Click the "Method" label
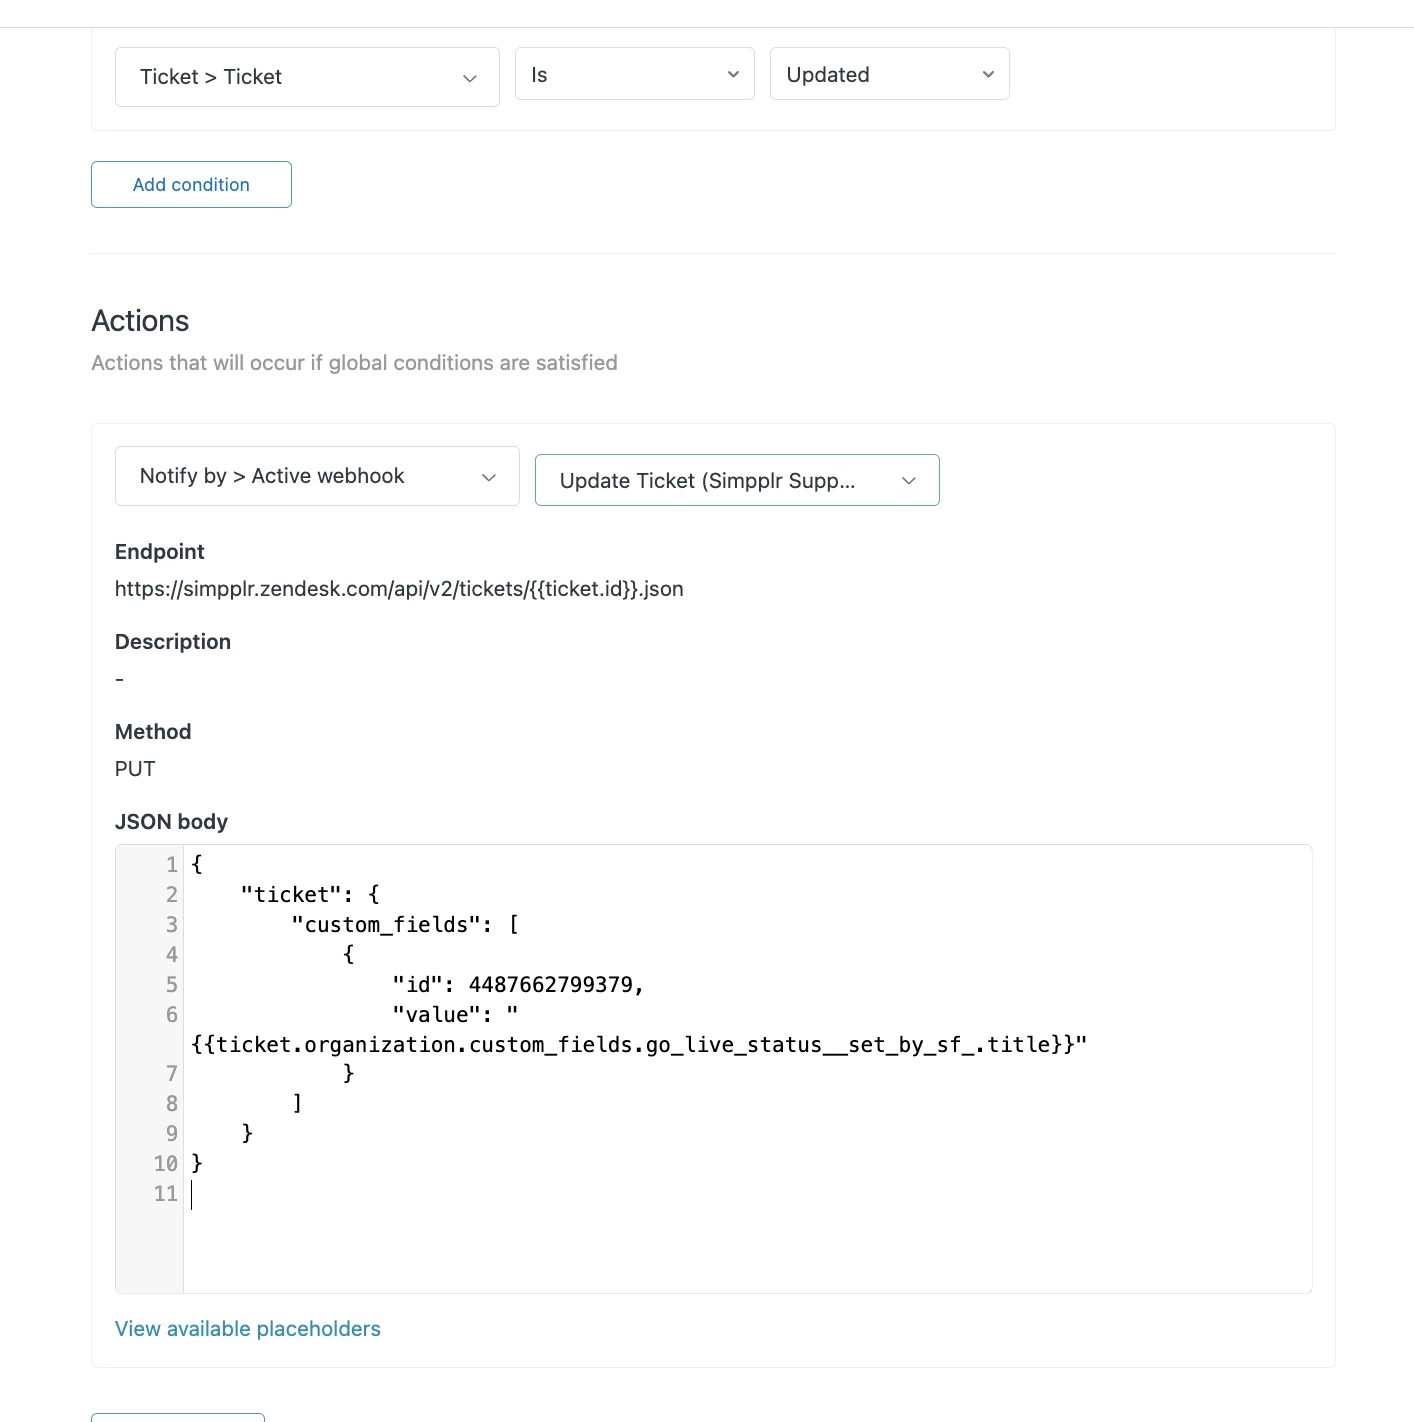 153,732
